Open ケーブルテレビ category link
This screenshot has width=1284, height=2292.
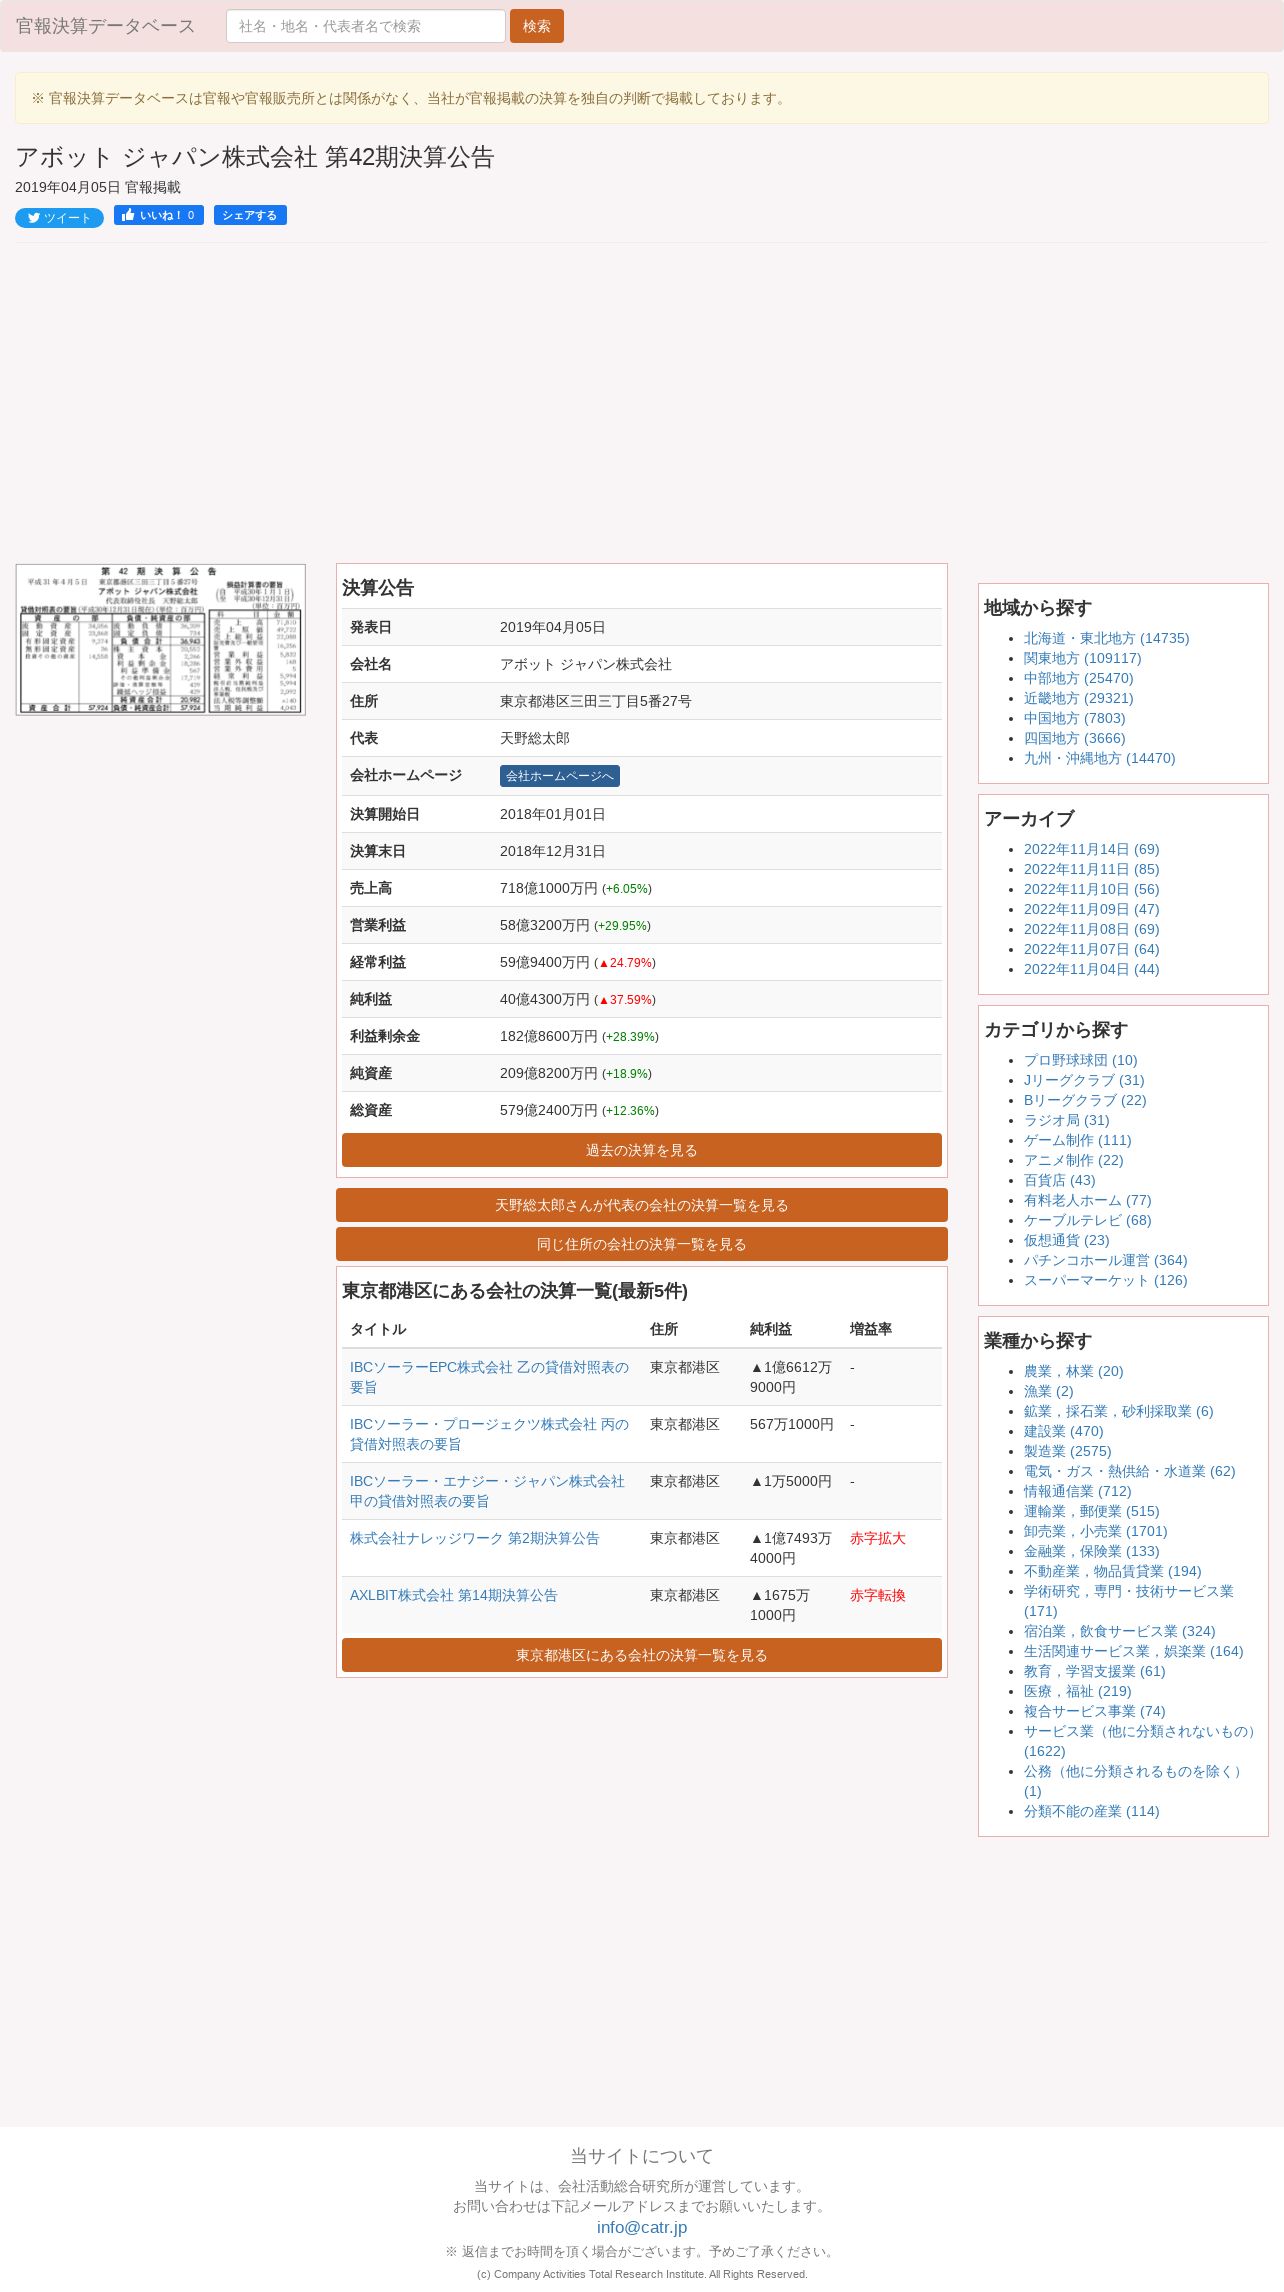click(1087, 1220)
